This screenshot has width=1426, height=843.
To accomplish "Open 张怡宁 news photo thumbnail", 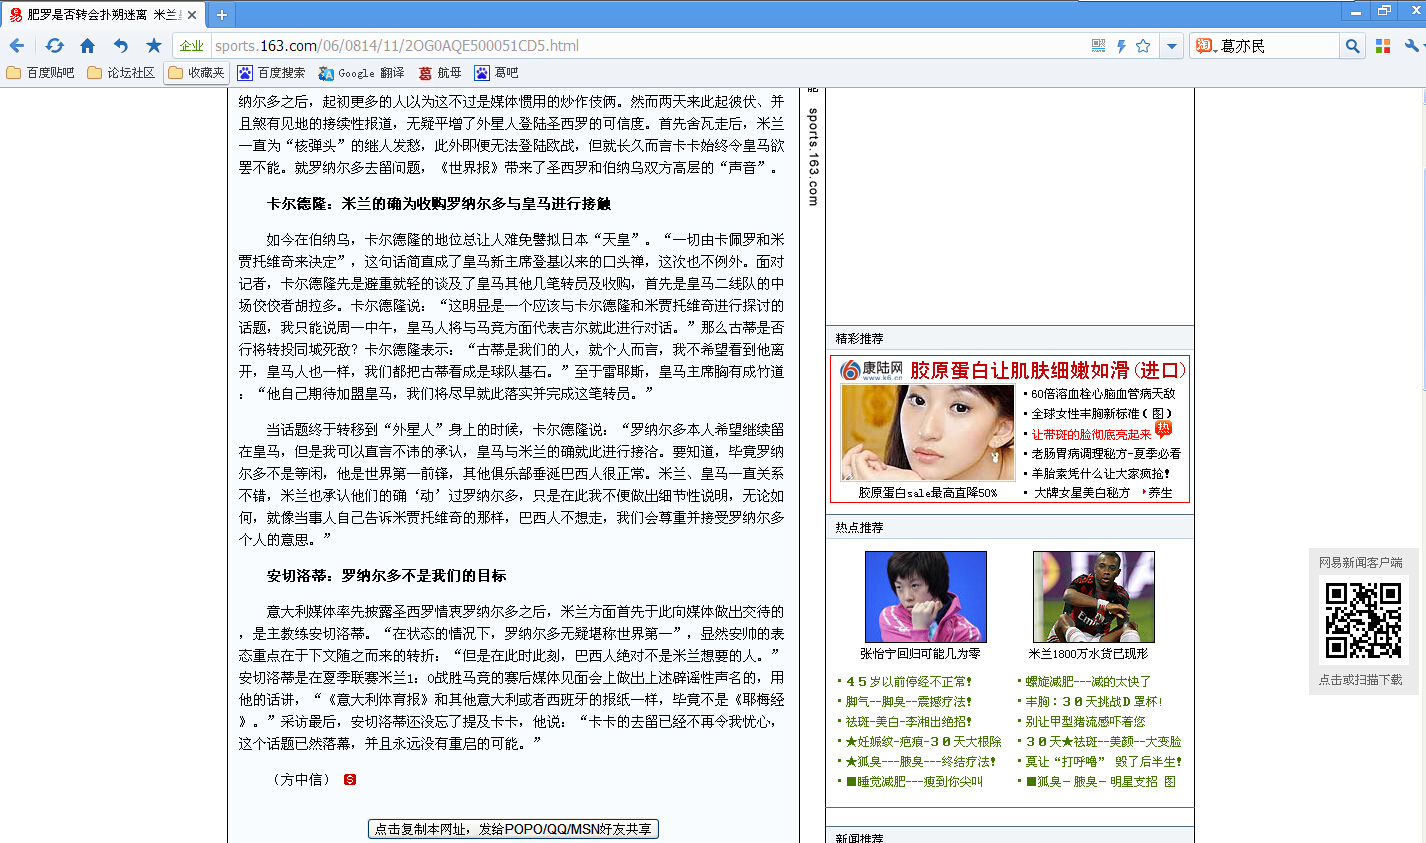I will coord(925,597).
